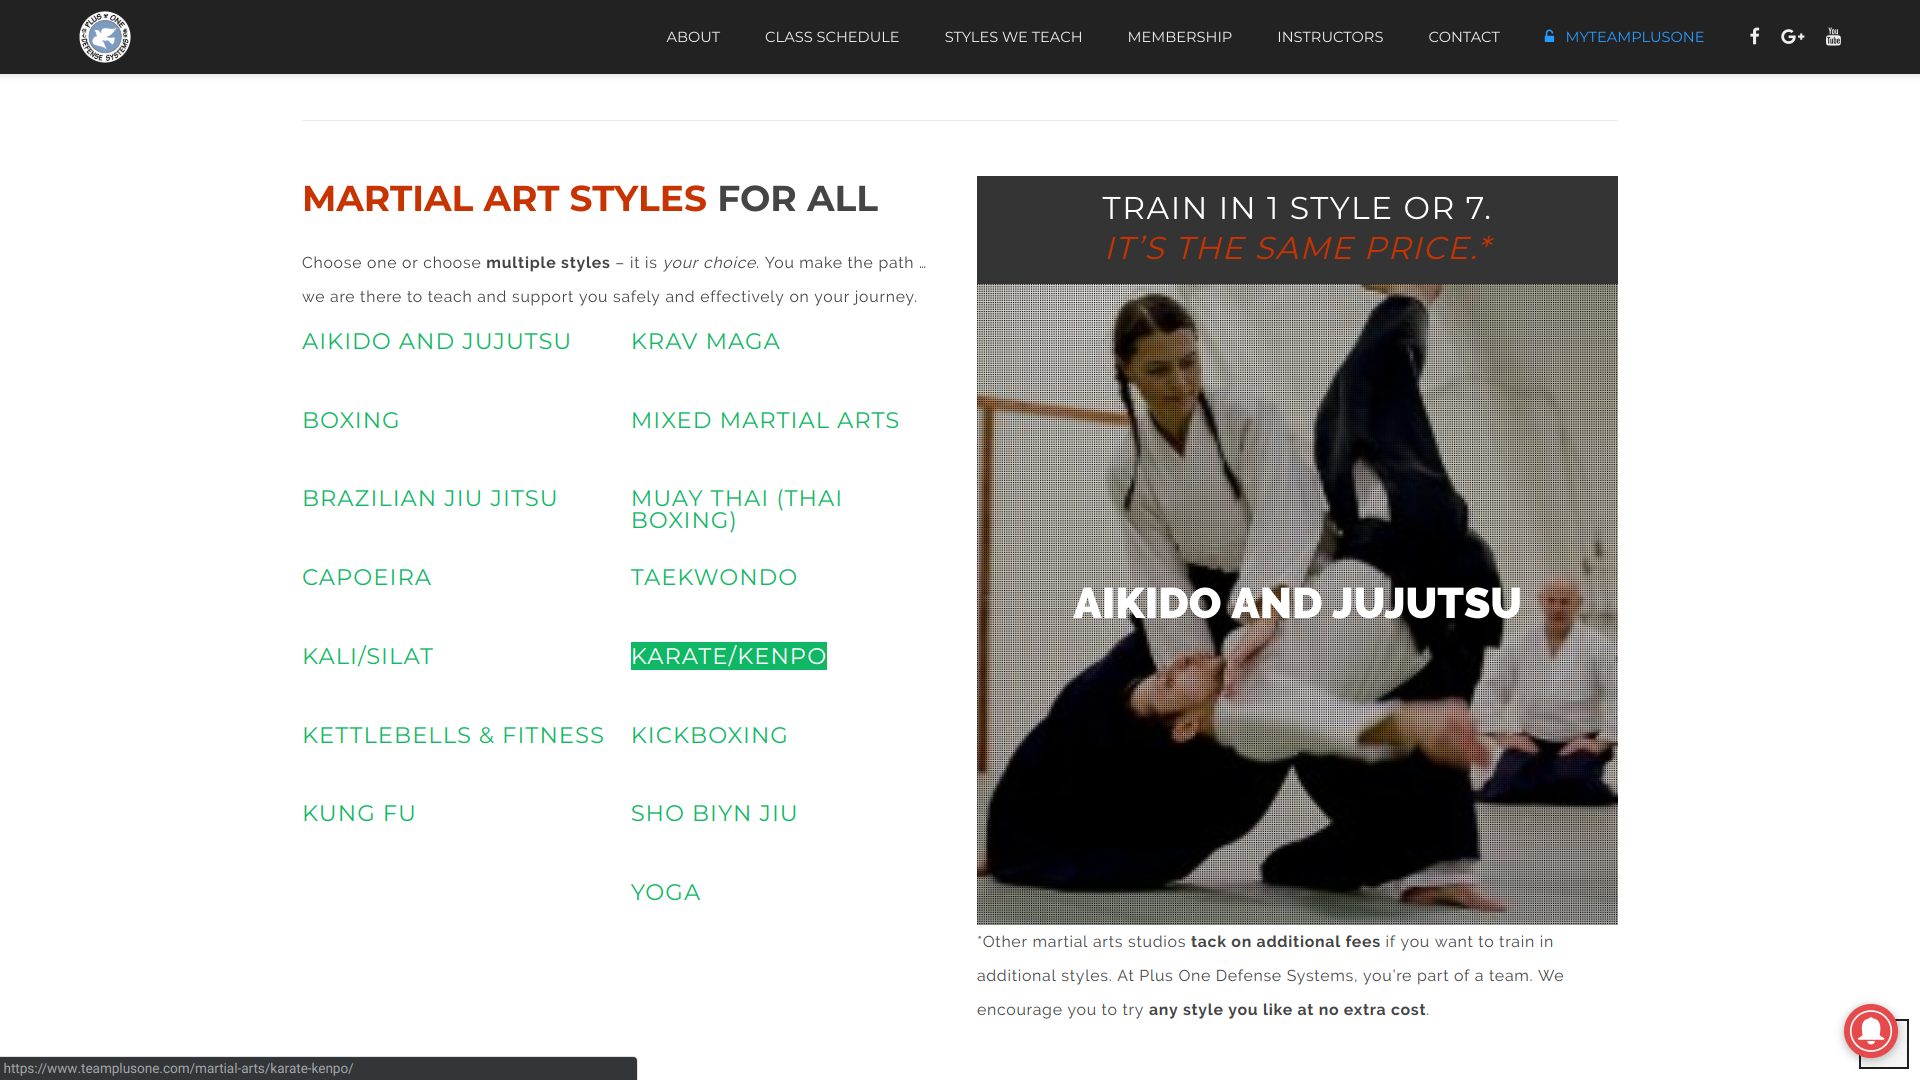Click the Aikido and Jujutsu photo

coord(1296,604)
